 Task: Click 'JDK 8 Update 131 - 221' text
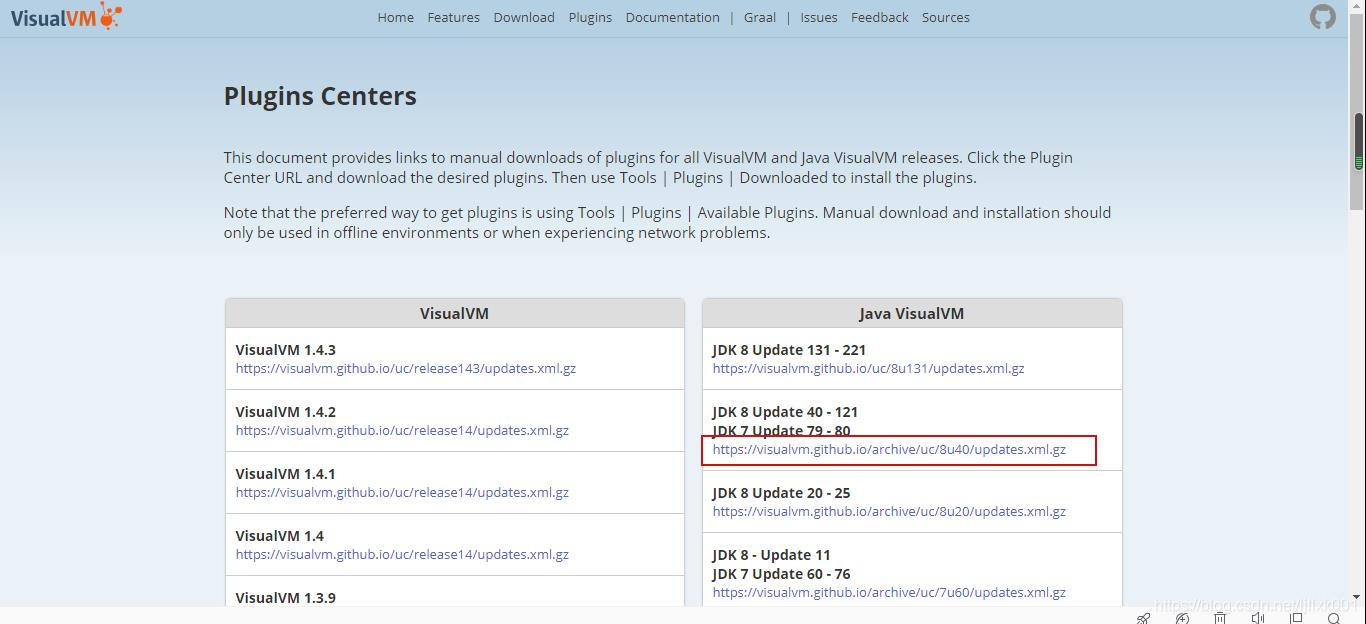pyautogui.click(x=789, y=350)
